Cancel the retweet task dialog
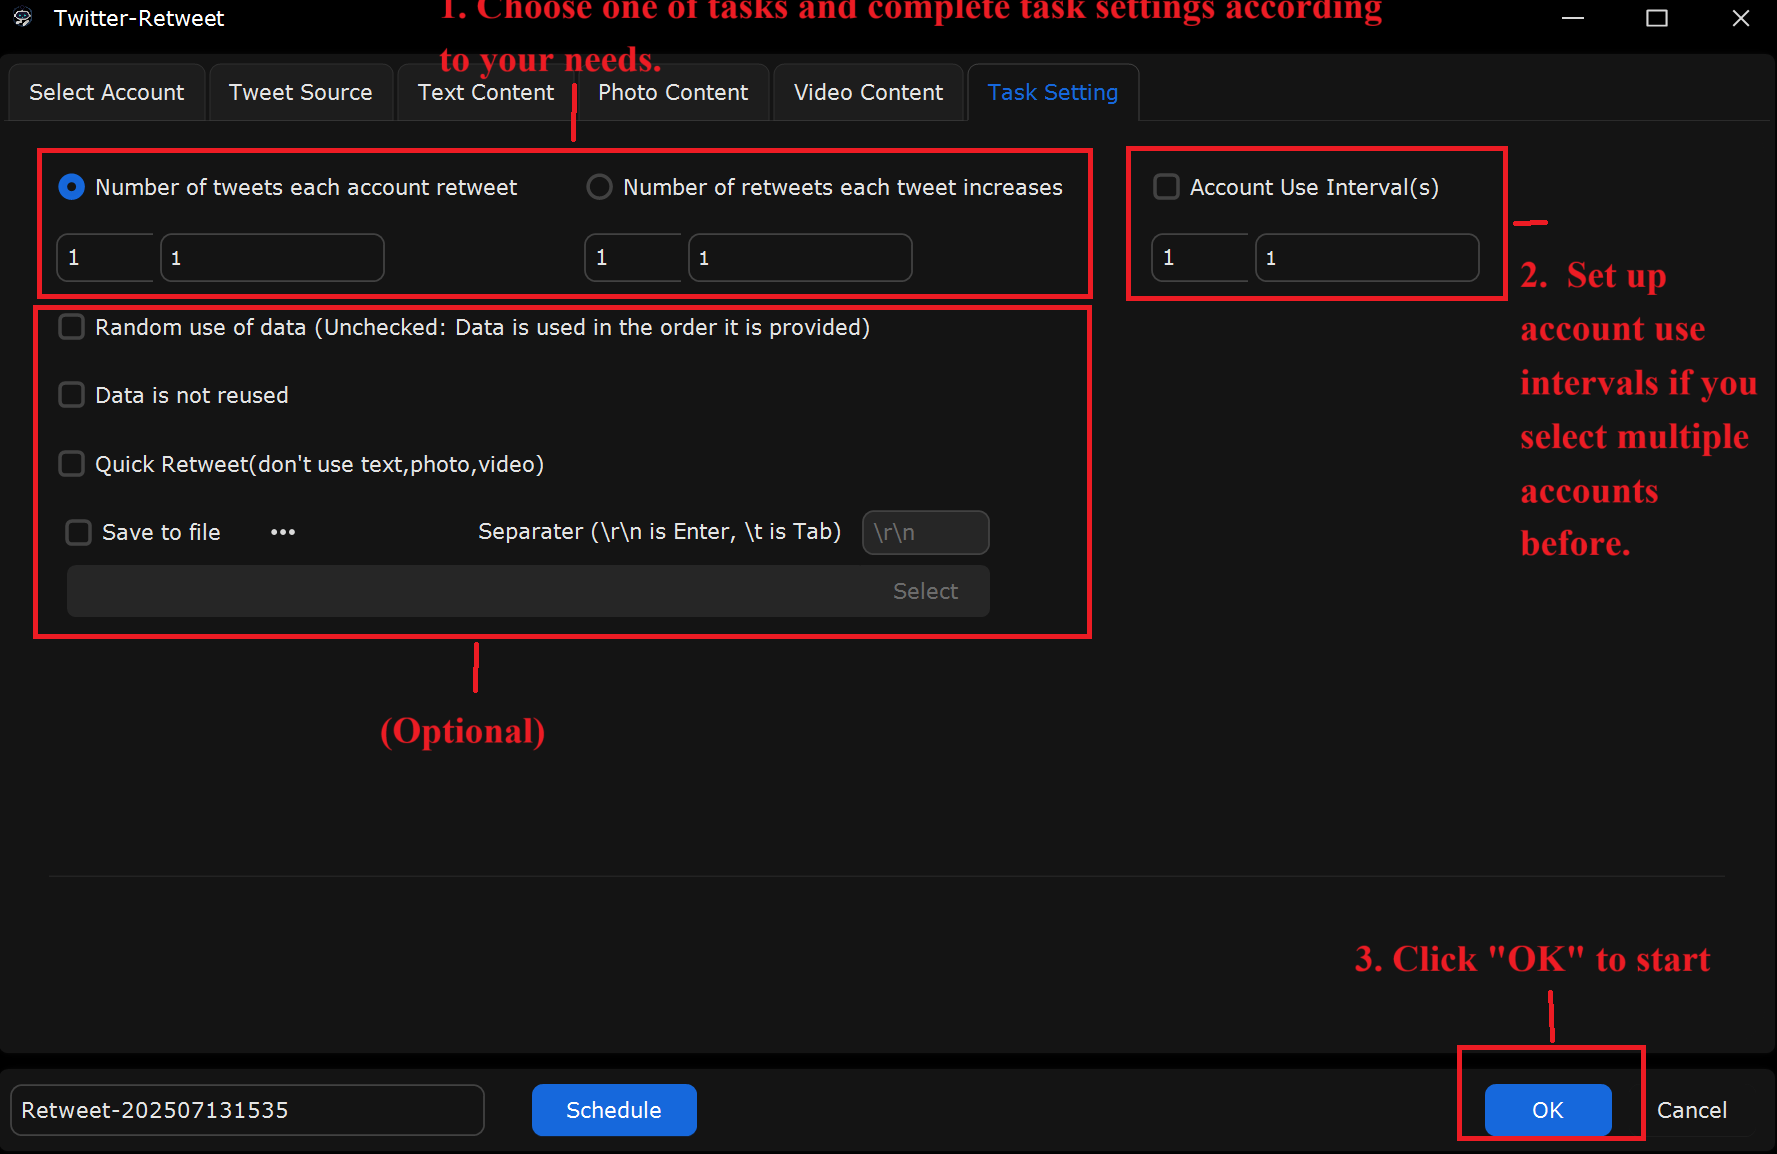 [1692, 1110]
